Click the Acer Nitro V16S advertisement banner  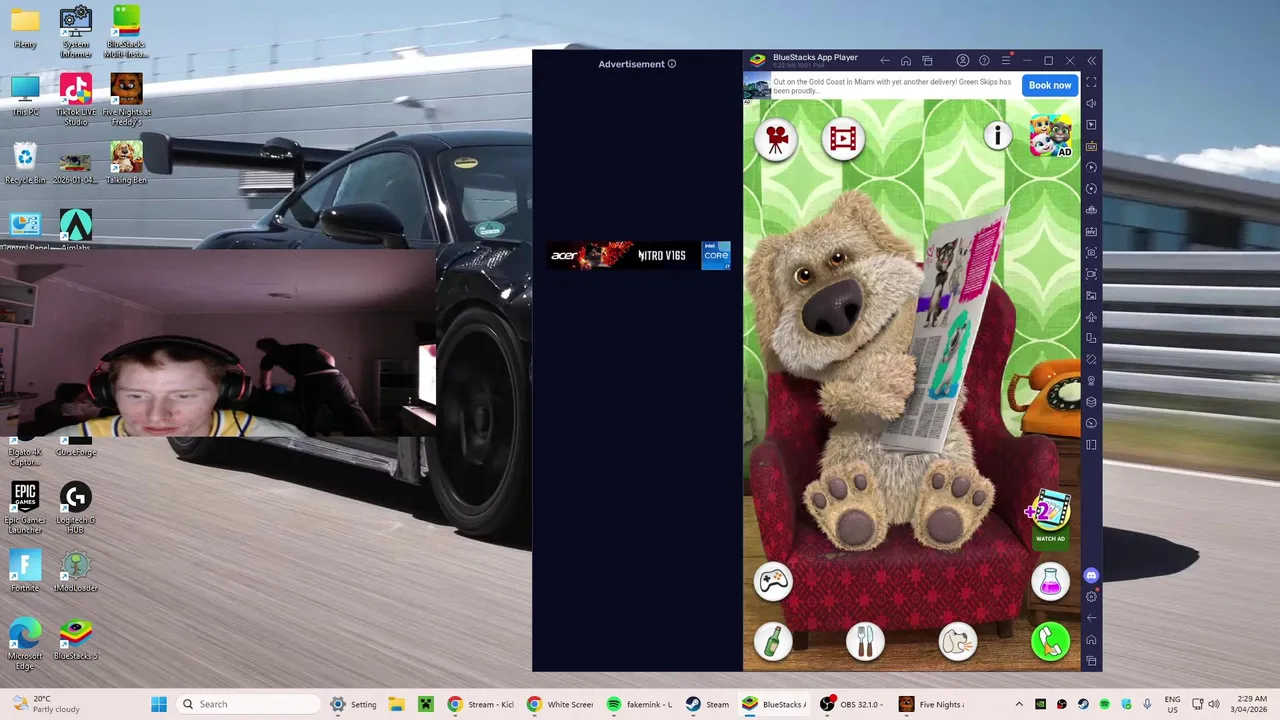tap(639, 255)
